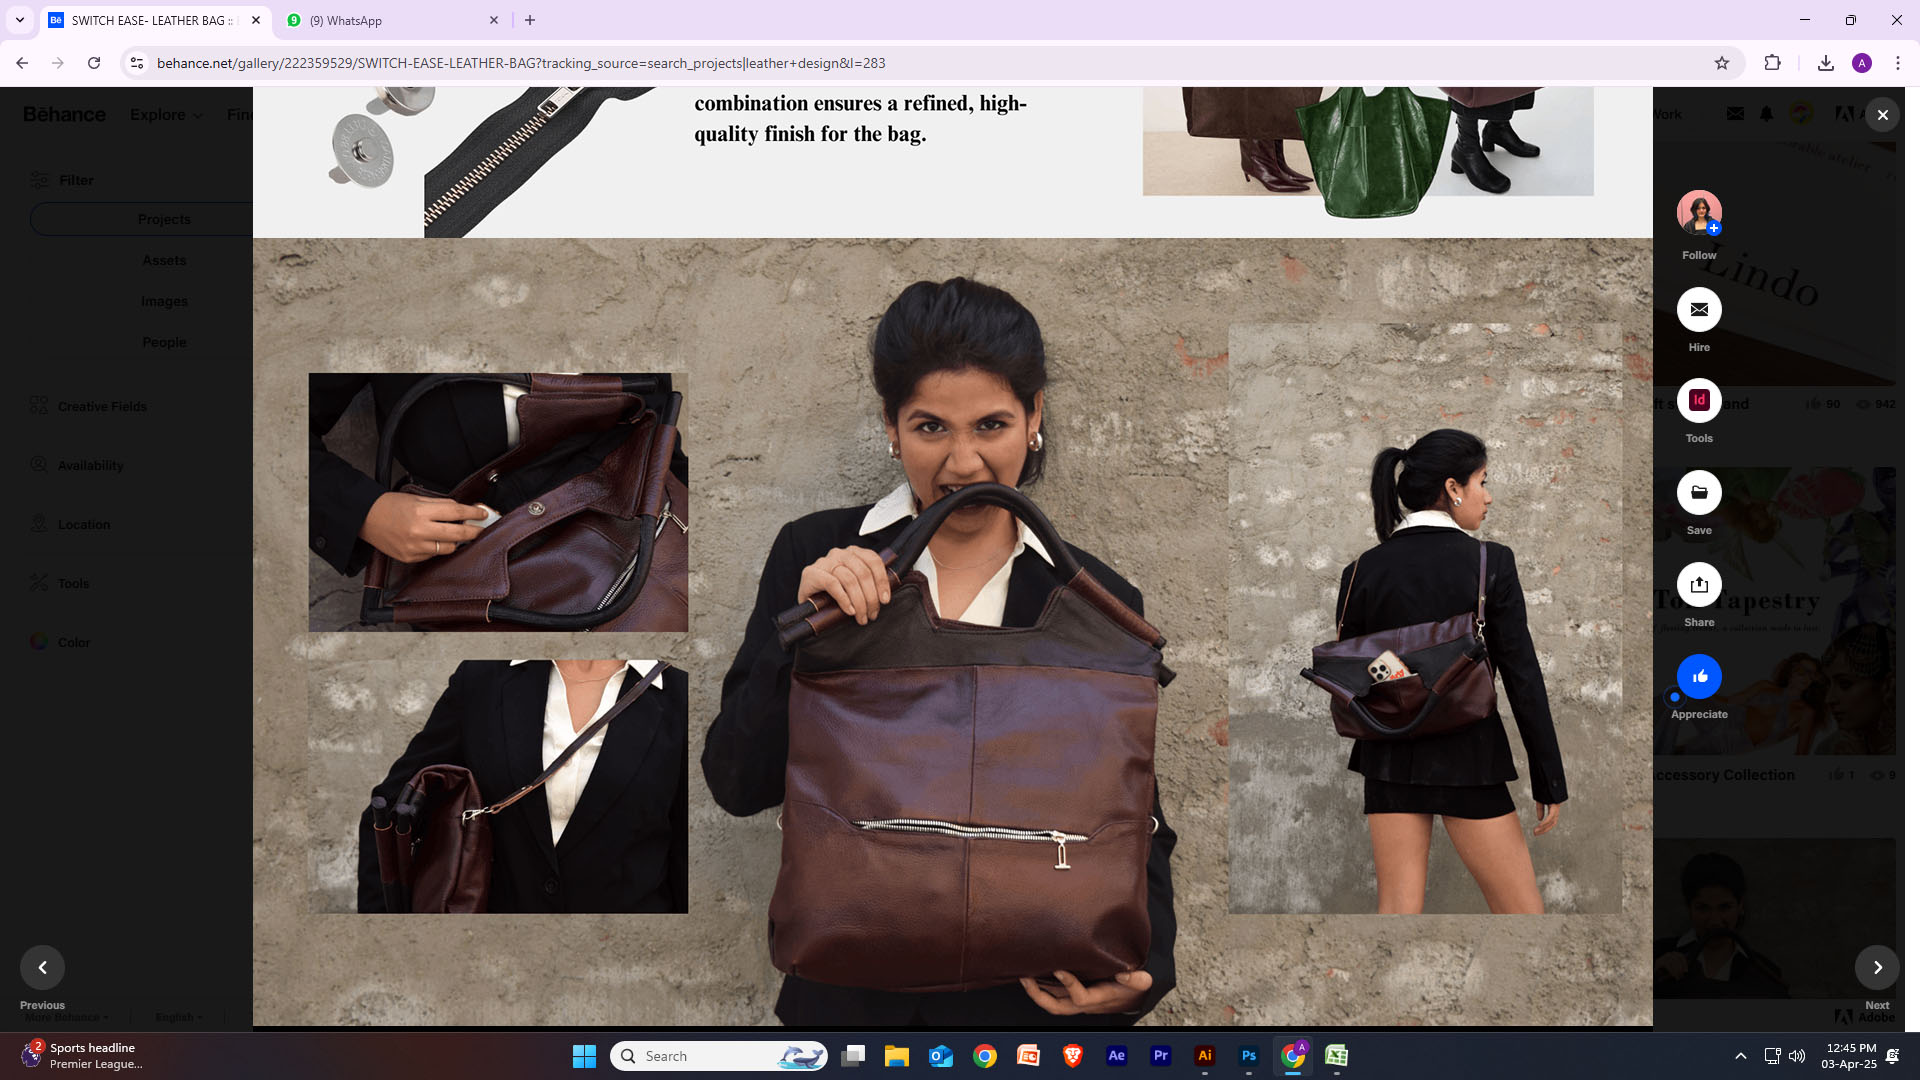Open Chrome extensions puzzle icon

1772,63
